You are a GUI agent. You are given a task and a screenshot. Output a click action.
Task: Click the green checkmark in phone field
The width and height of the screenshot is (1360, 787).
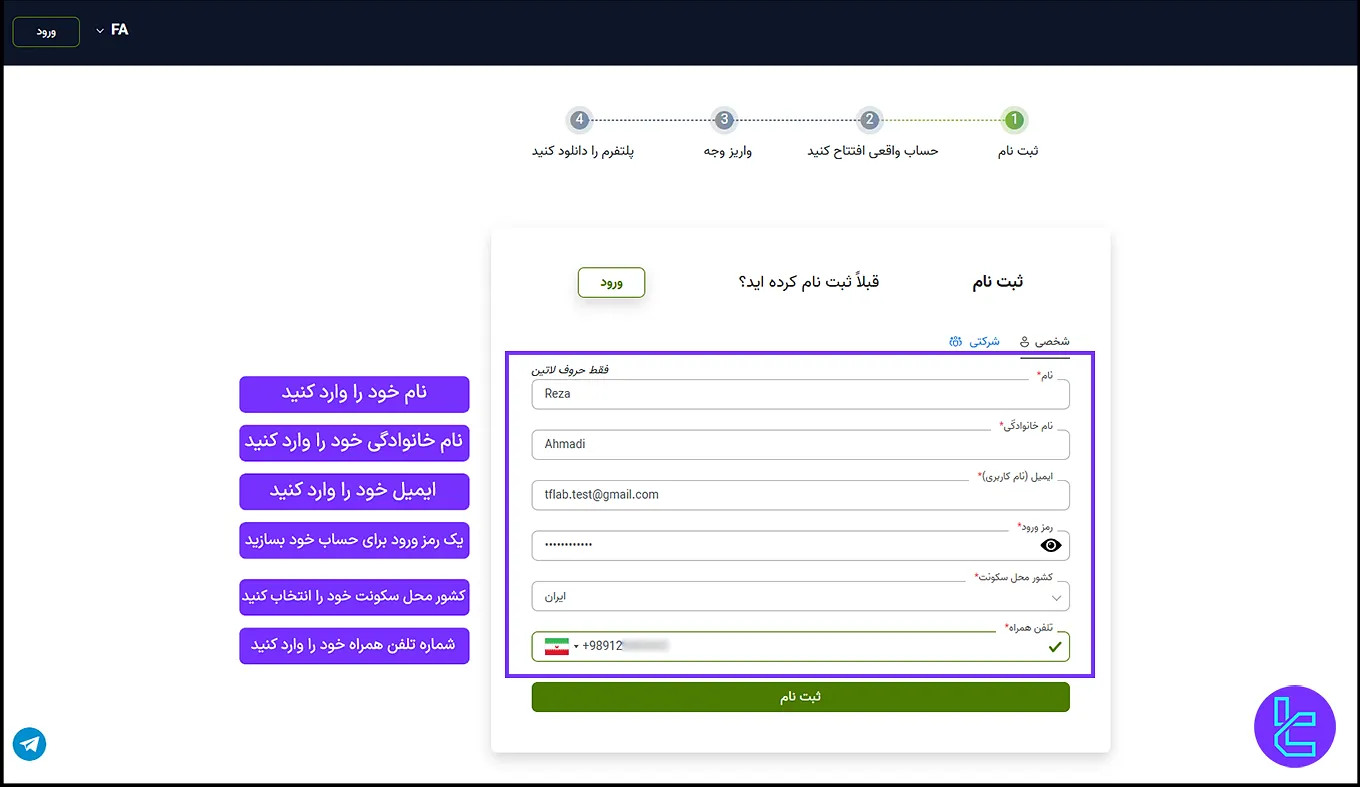point(1054,647)
